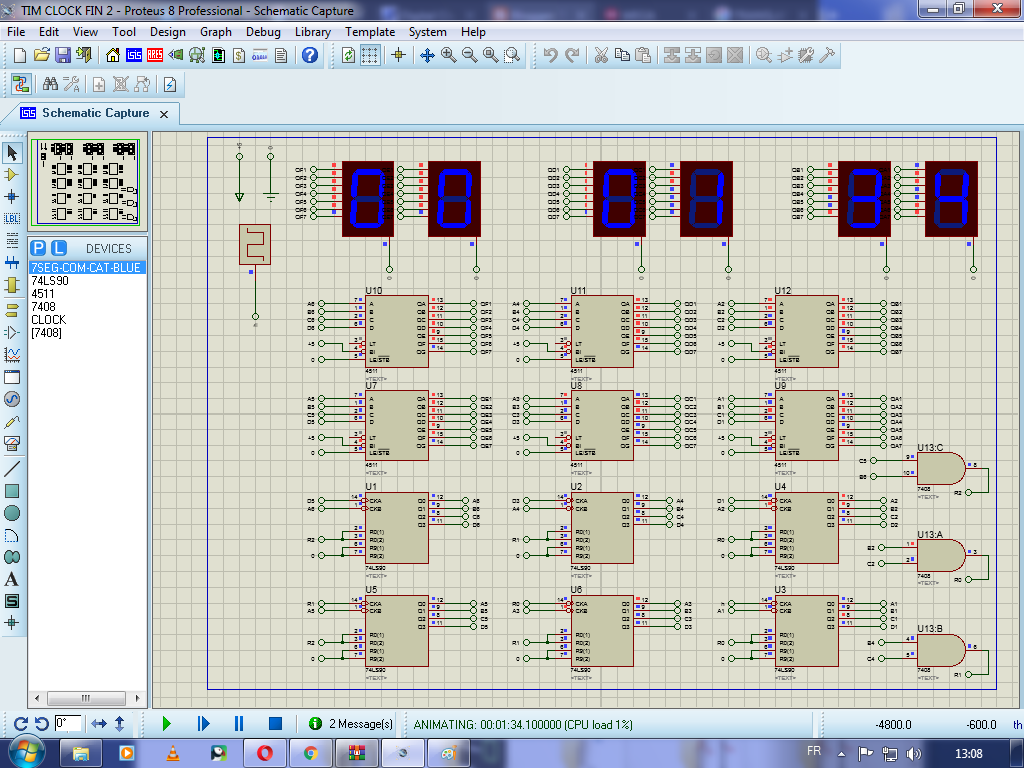Click the Zoom In magnifier icon

448,55
